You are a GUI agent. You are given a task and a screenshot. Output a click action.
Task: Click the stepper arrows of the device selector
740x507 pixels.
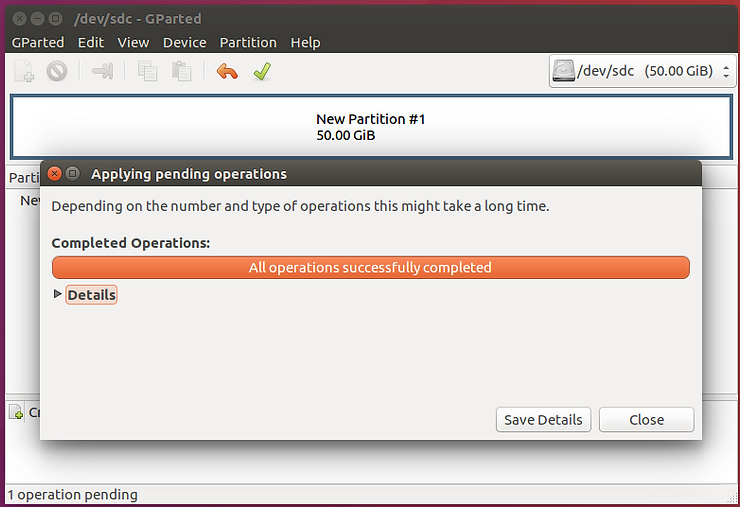726,71
